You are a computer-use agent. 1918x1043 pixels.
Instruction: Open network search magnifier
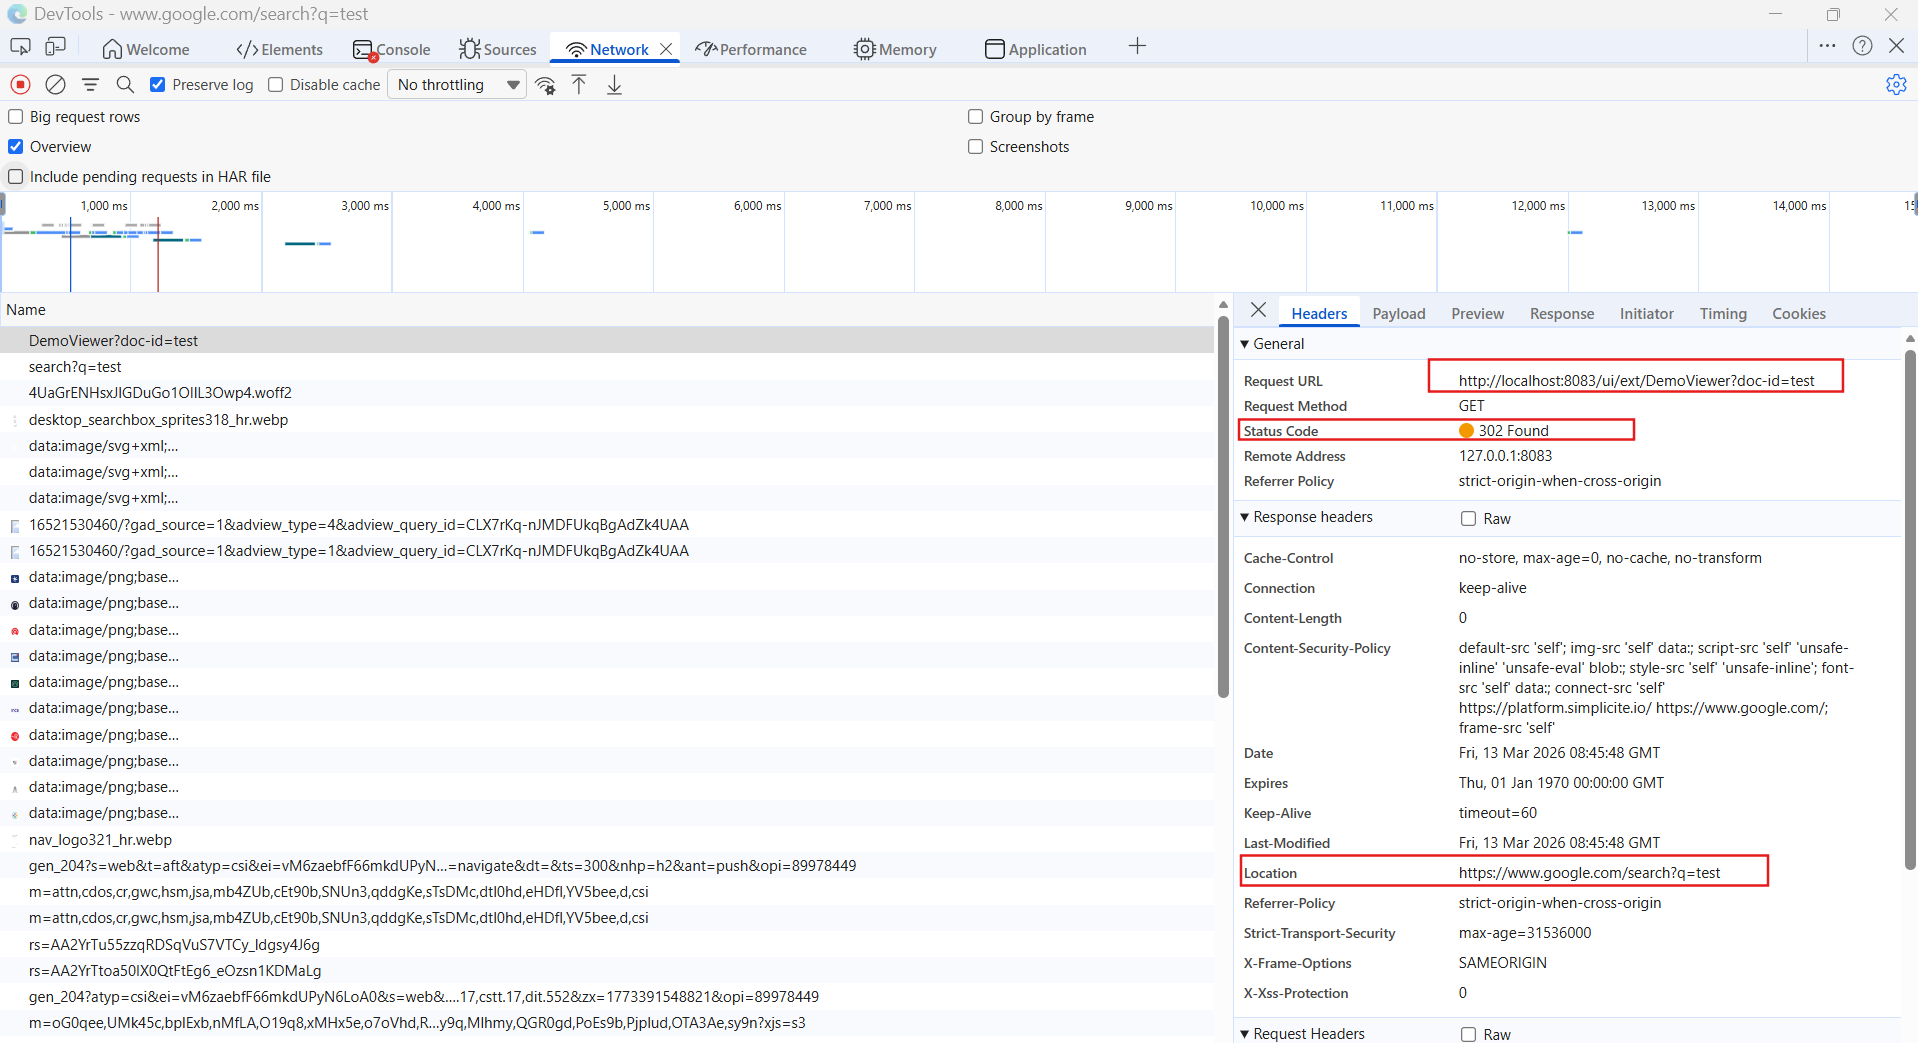125,85
